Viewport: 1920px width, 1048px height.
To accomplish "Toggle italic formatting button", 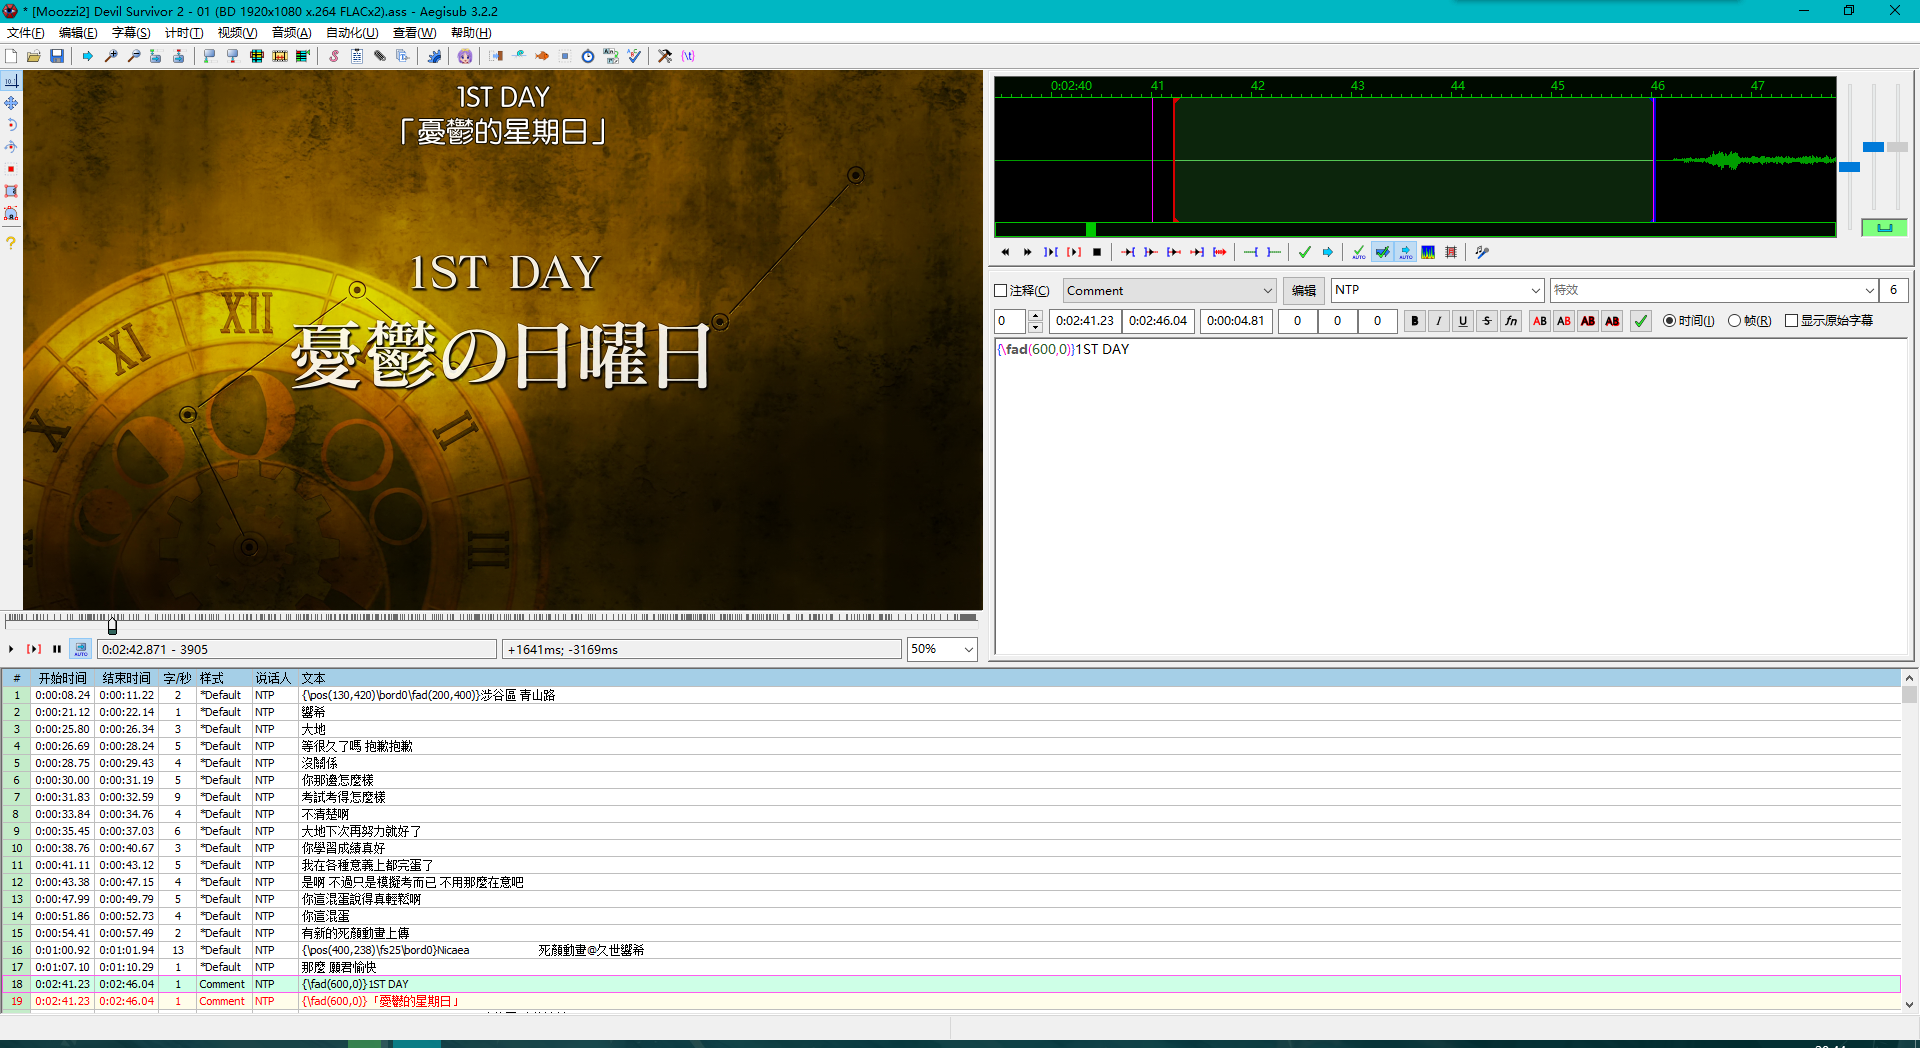I will point(1439,321).
